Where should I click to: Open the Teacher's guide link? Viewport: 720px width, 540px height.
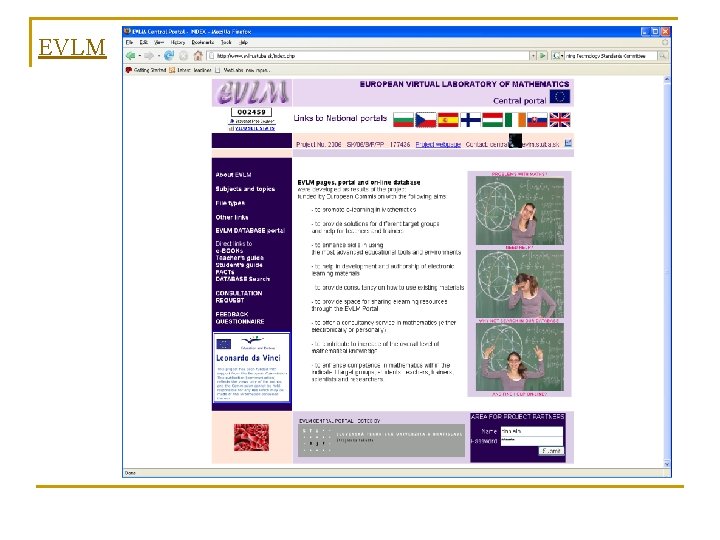click(239, 258)
